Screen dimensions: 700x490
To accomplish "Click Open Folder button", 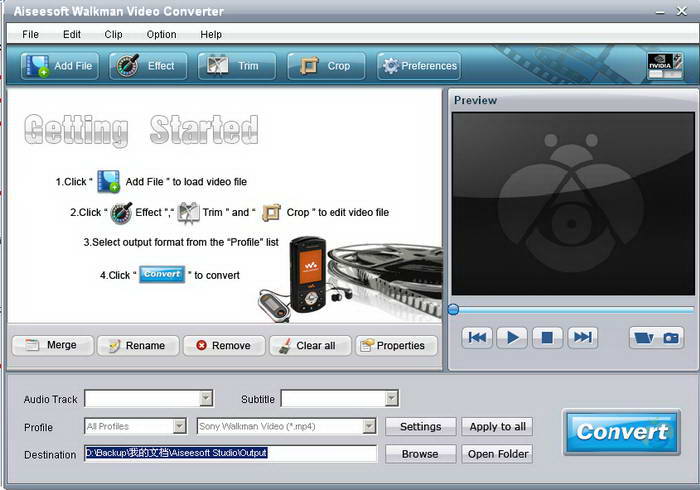I will pos(497,454).
